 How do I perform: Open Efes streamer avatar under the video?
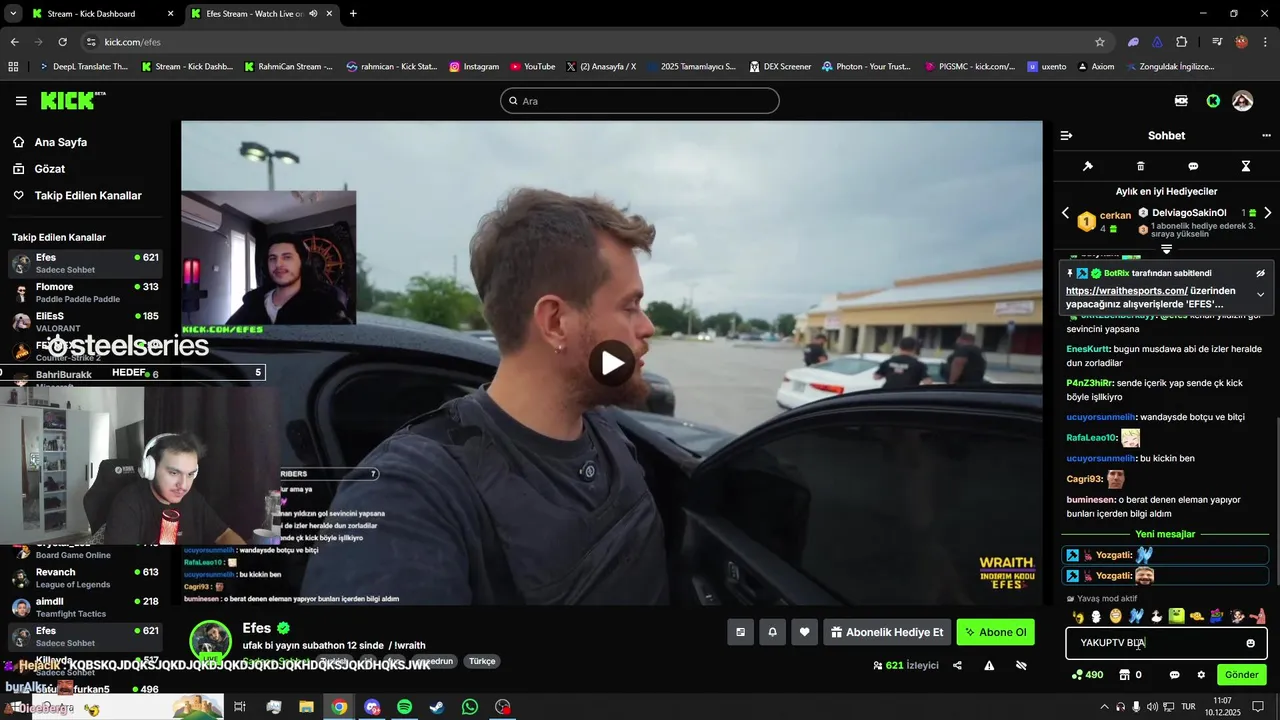click(211, 641)
